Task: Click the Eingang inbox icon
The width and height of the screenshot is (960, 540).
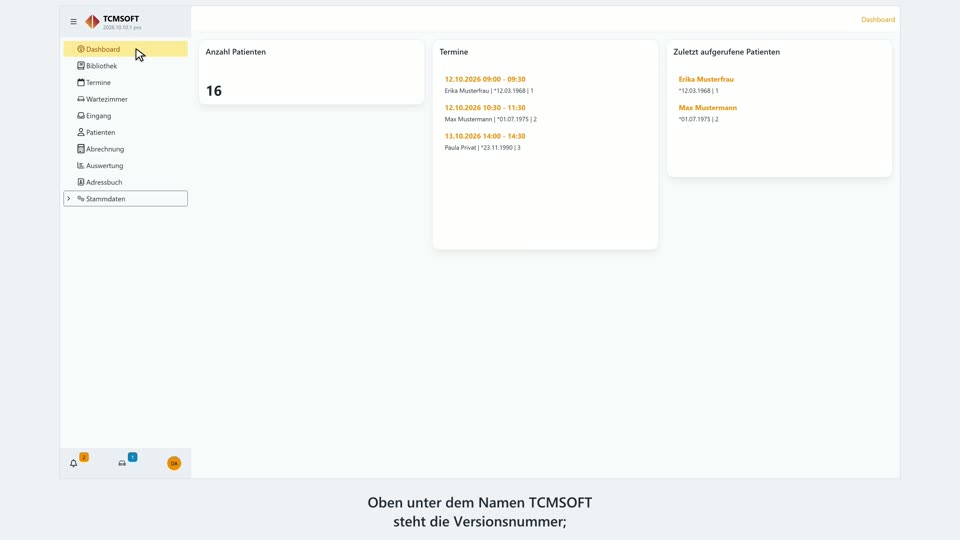Action: [x=81, y=115]
